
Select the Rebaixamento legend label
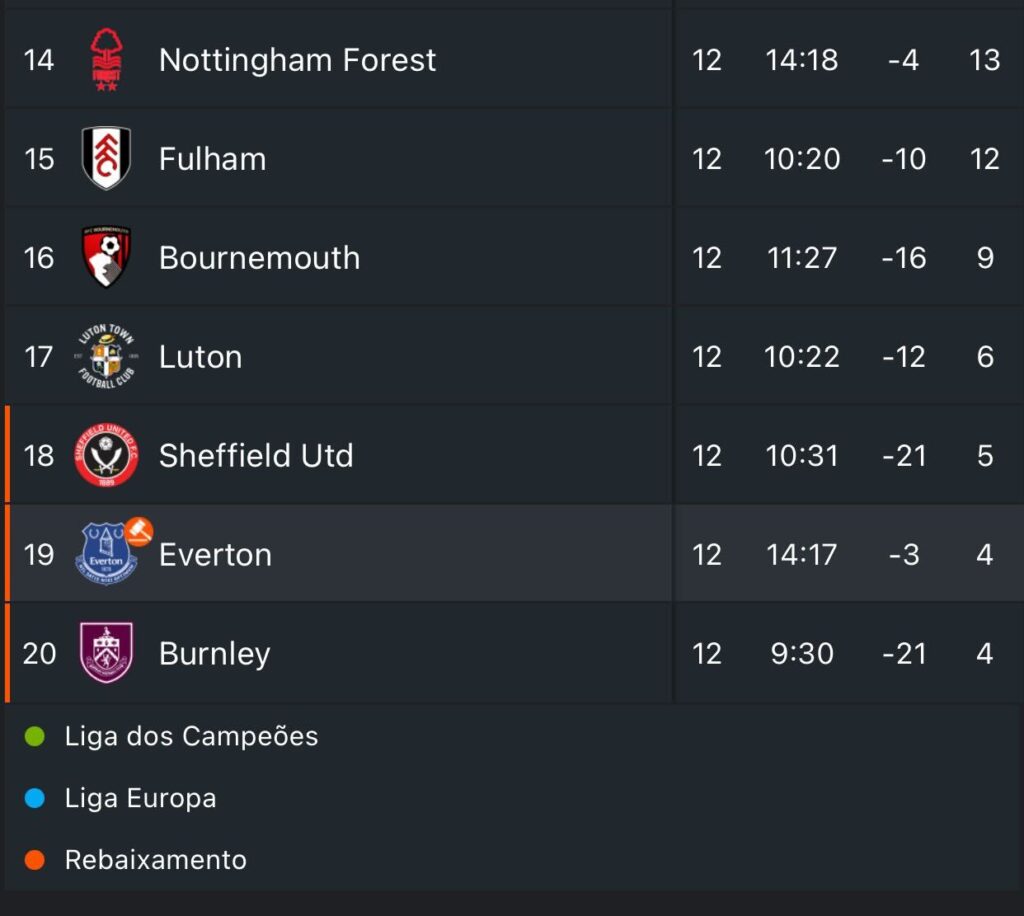click(155, 860)
